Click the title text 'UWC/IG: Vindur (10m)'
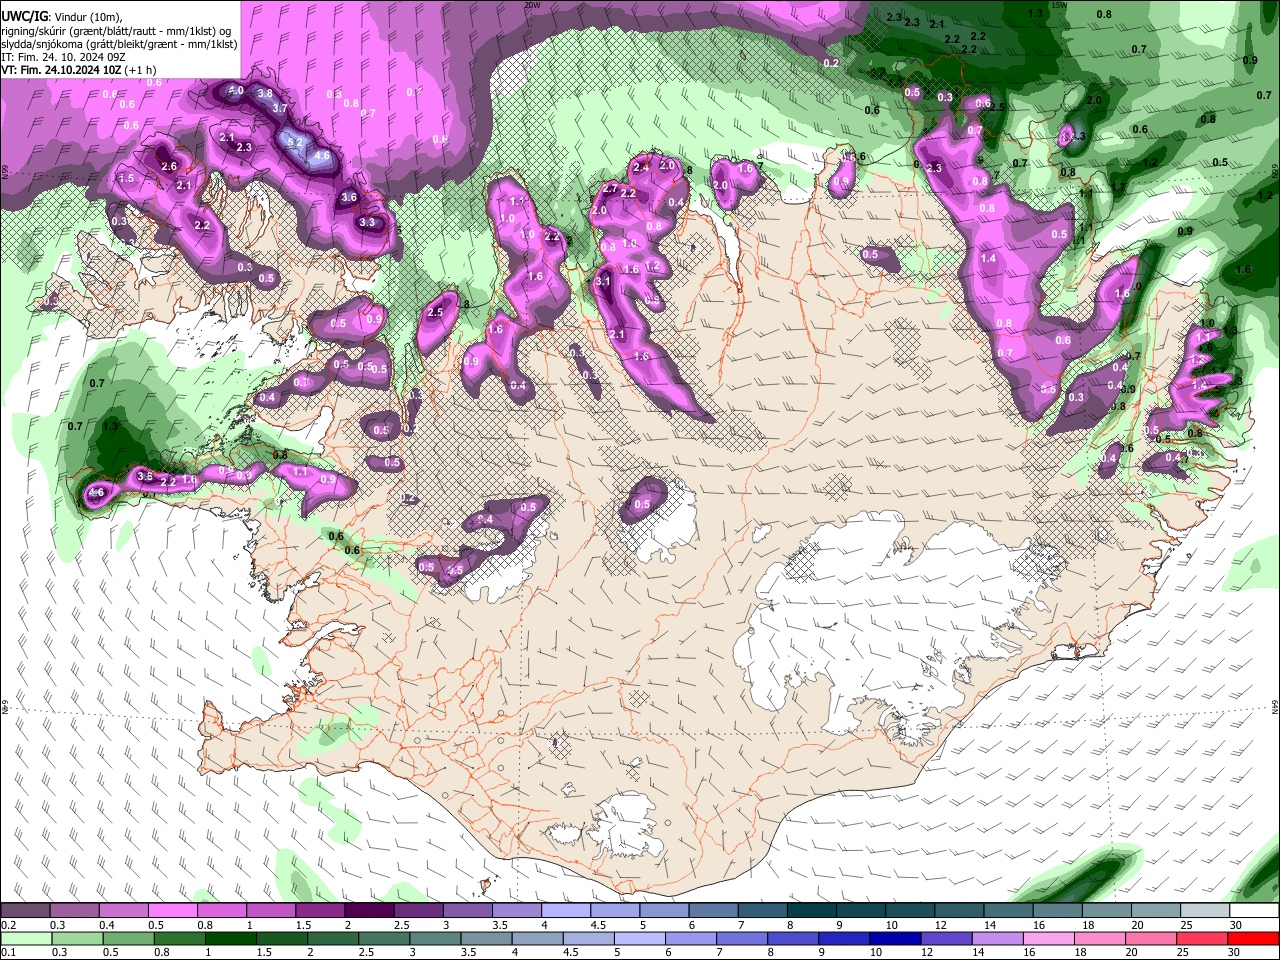Screen dimensions: 1280x960 (61, 15)
